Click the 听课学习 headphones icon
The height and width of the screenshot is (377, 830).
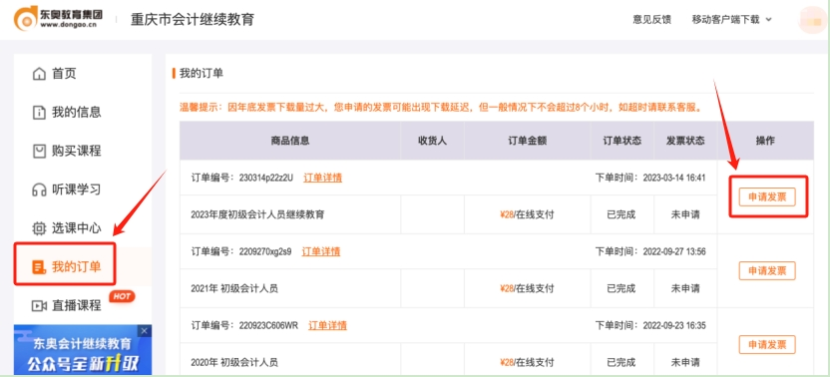(x=39, y=190)
